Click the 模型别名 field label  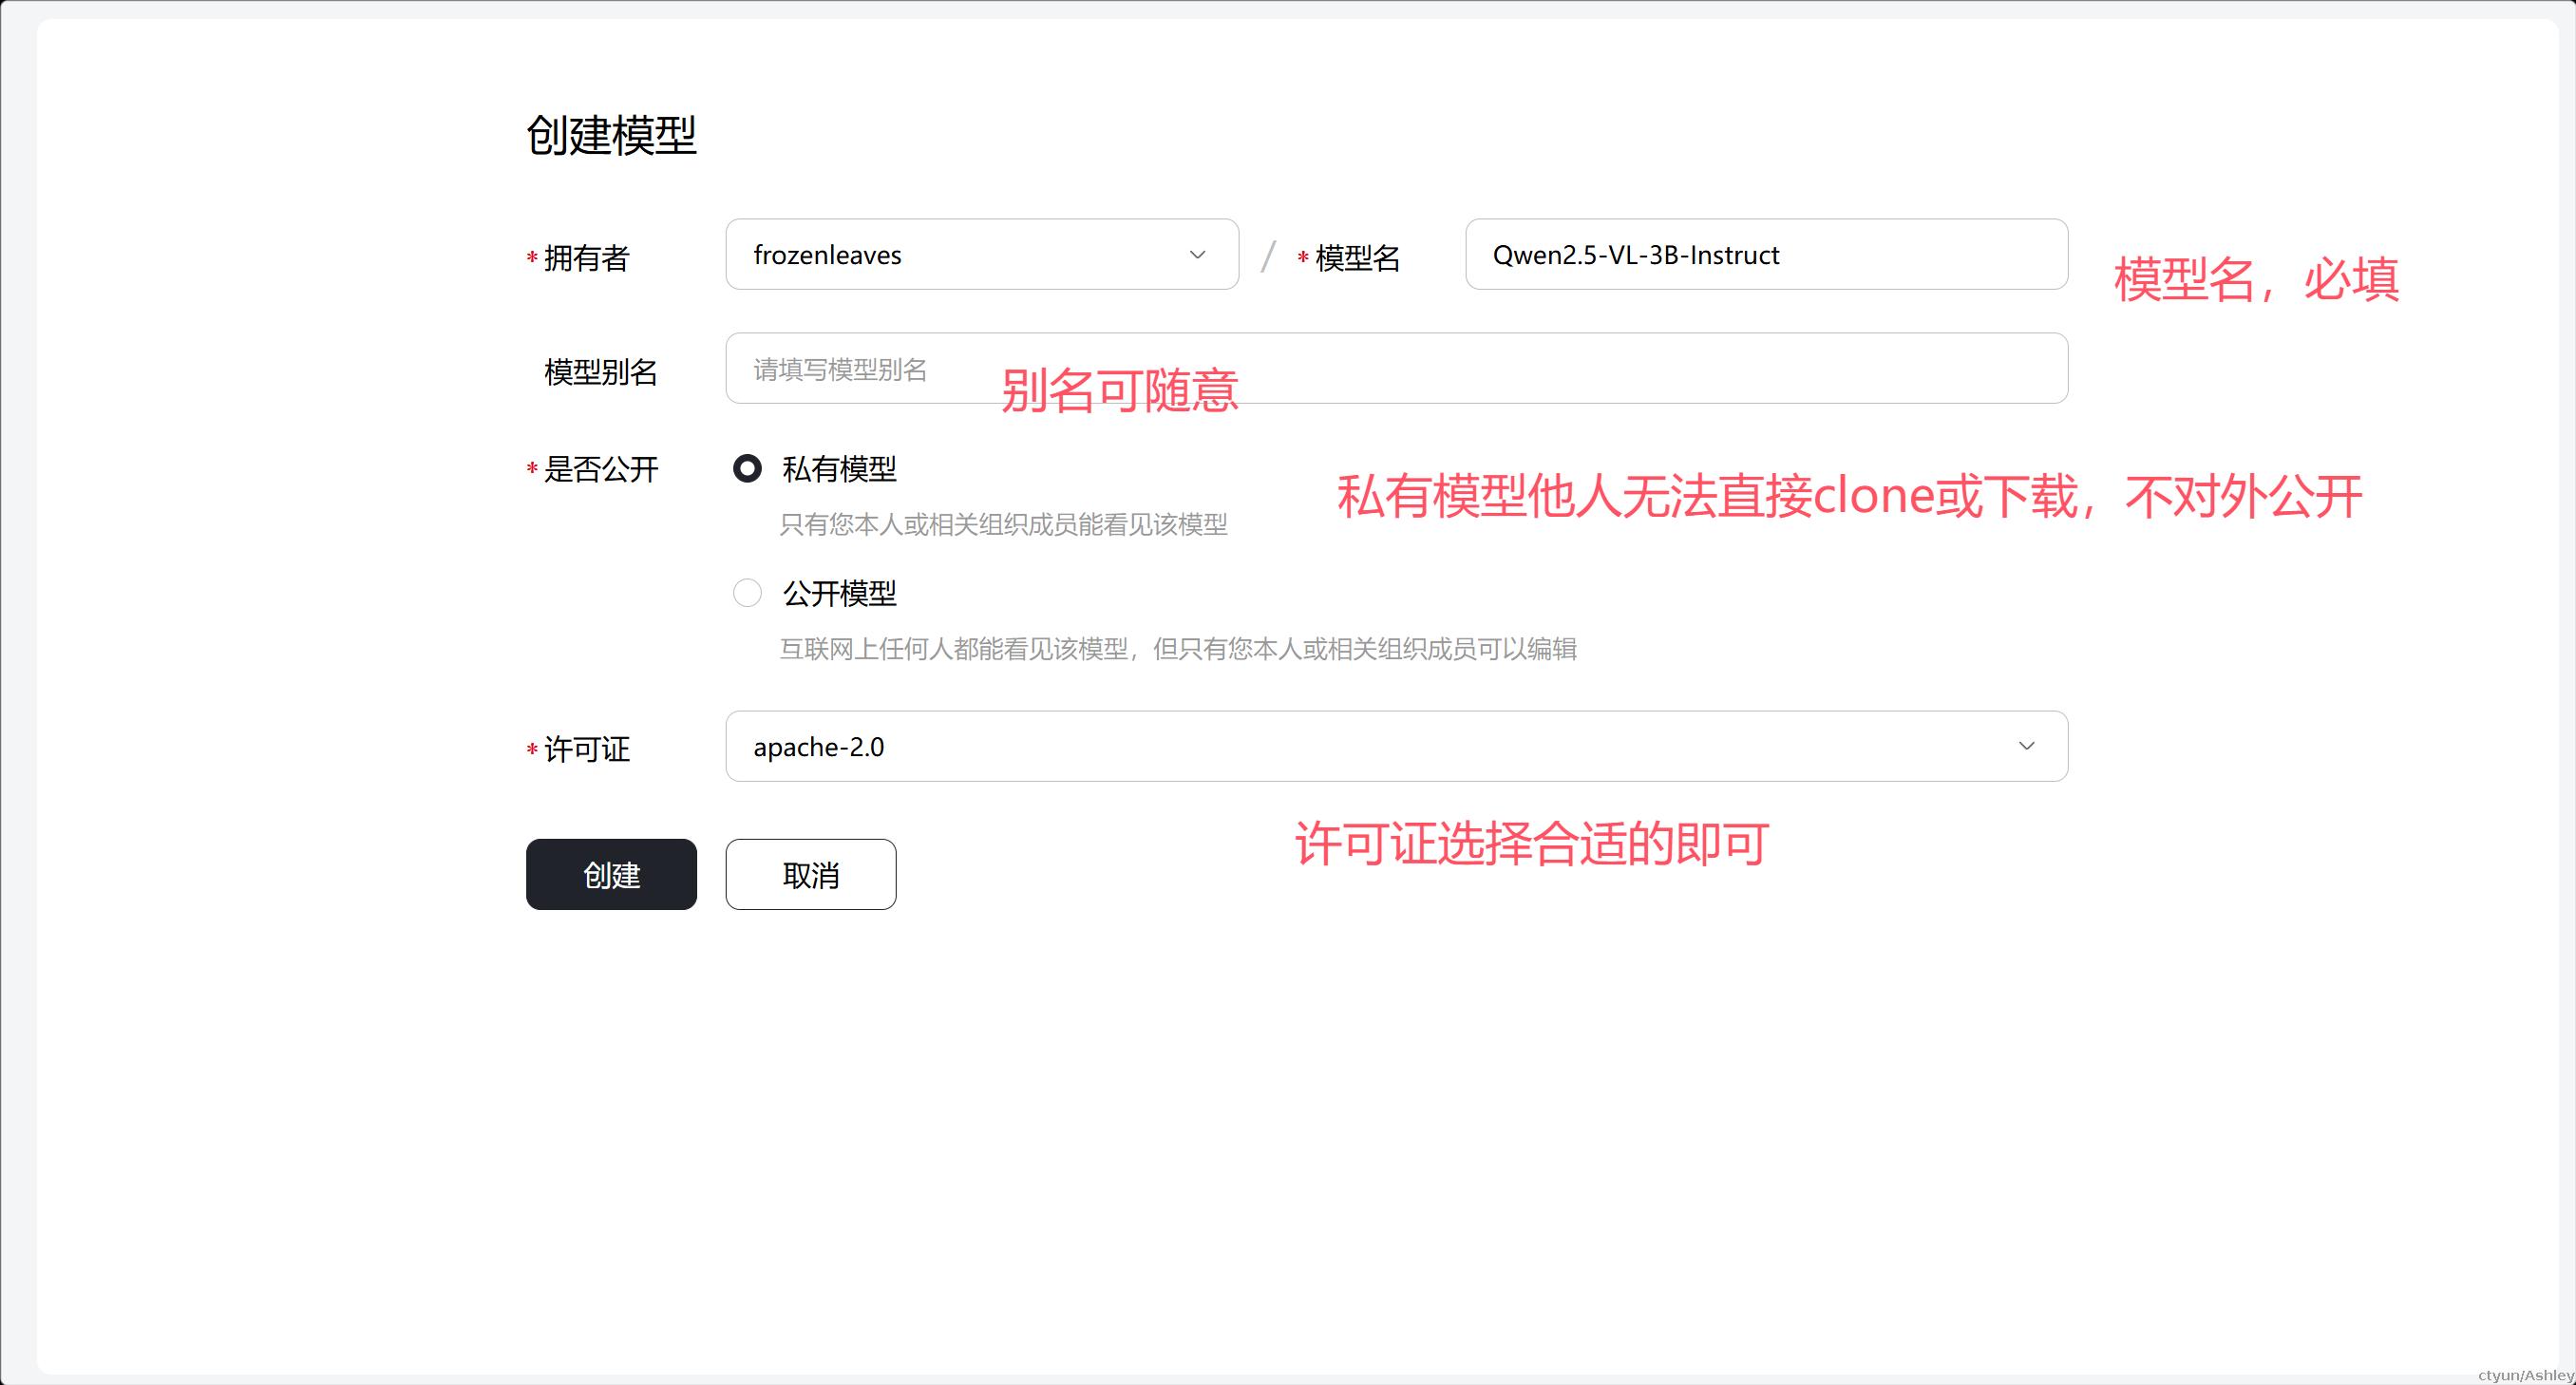600,372
